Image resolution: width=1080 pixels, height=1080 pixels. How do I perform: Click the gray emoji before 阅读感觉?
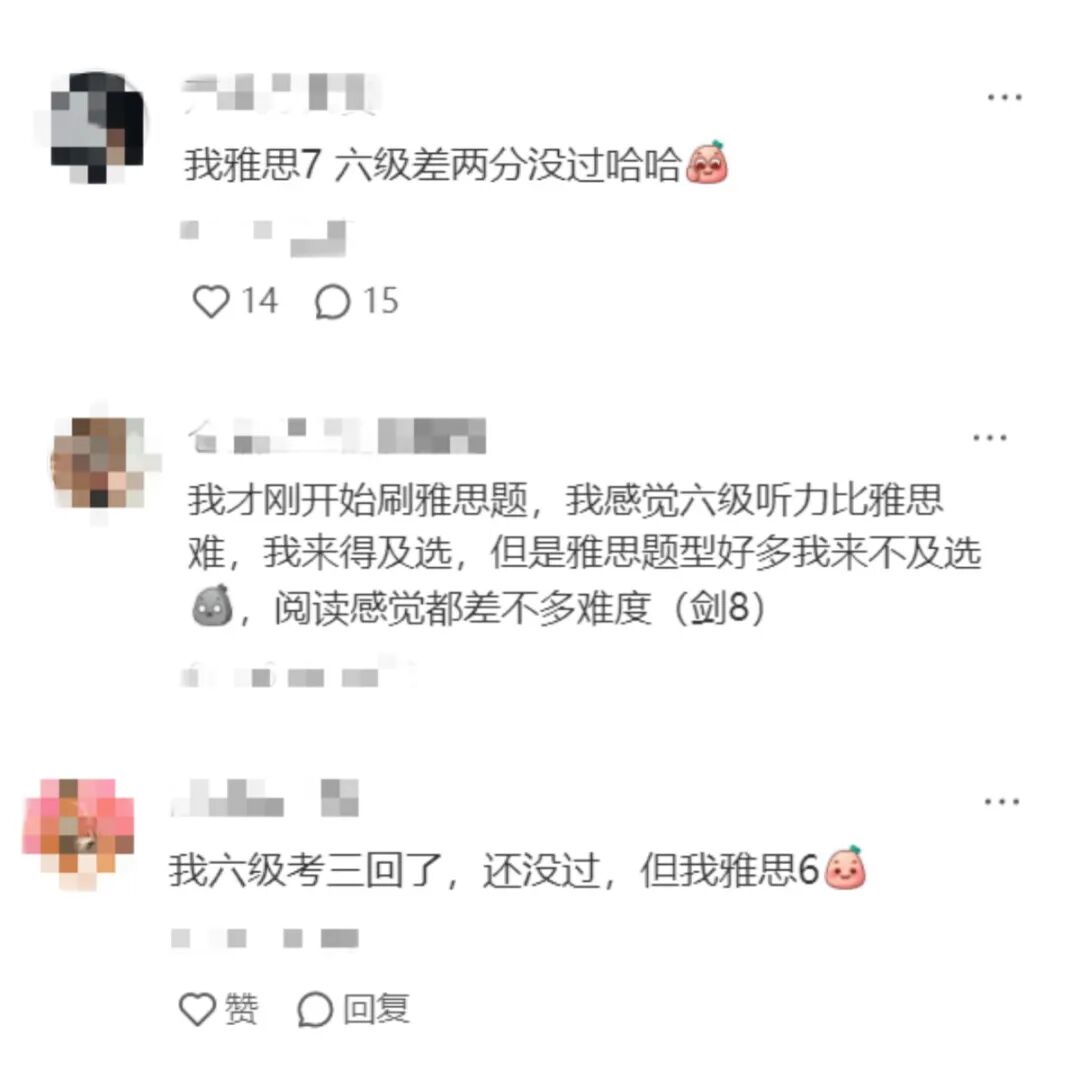pos(212,605)
